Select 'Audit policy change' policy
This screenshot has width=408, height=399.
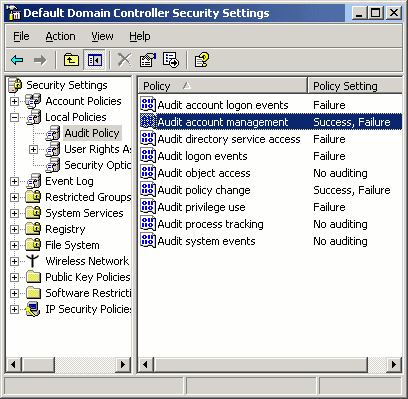point(204,190)
